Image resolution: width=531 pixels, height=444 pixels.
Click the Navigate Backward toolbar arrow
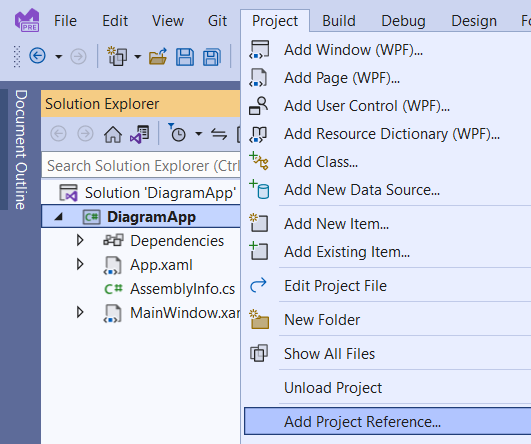37,56
